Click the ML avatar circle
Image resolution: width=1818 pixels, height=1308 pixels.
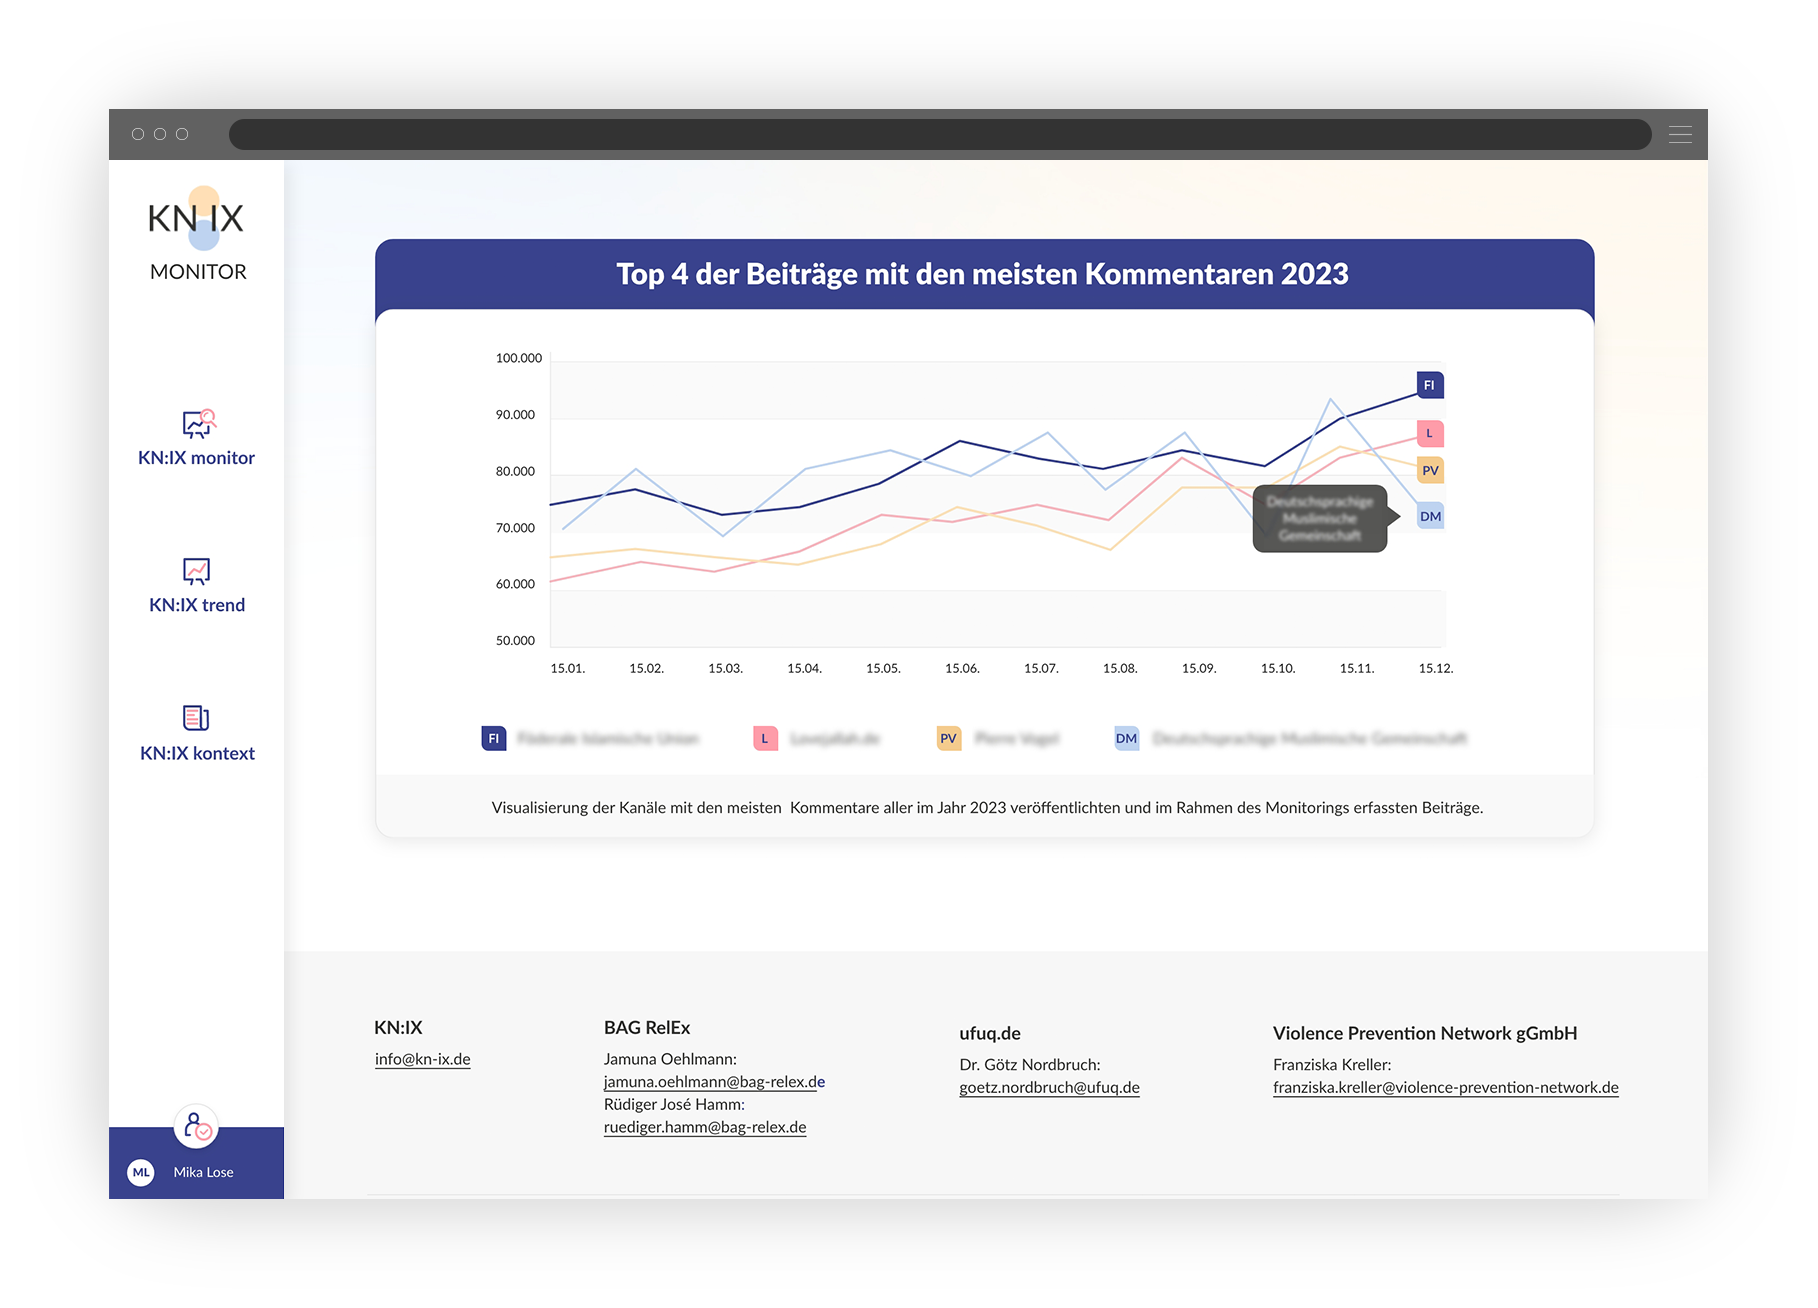pyautogui.click(x=141, y=1172)
